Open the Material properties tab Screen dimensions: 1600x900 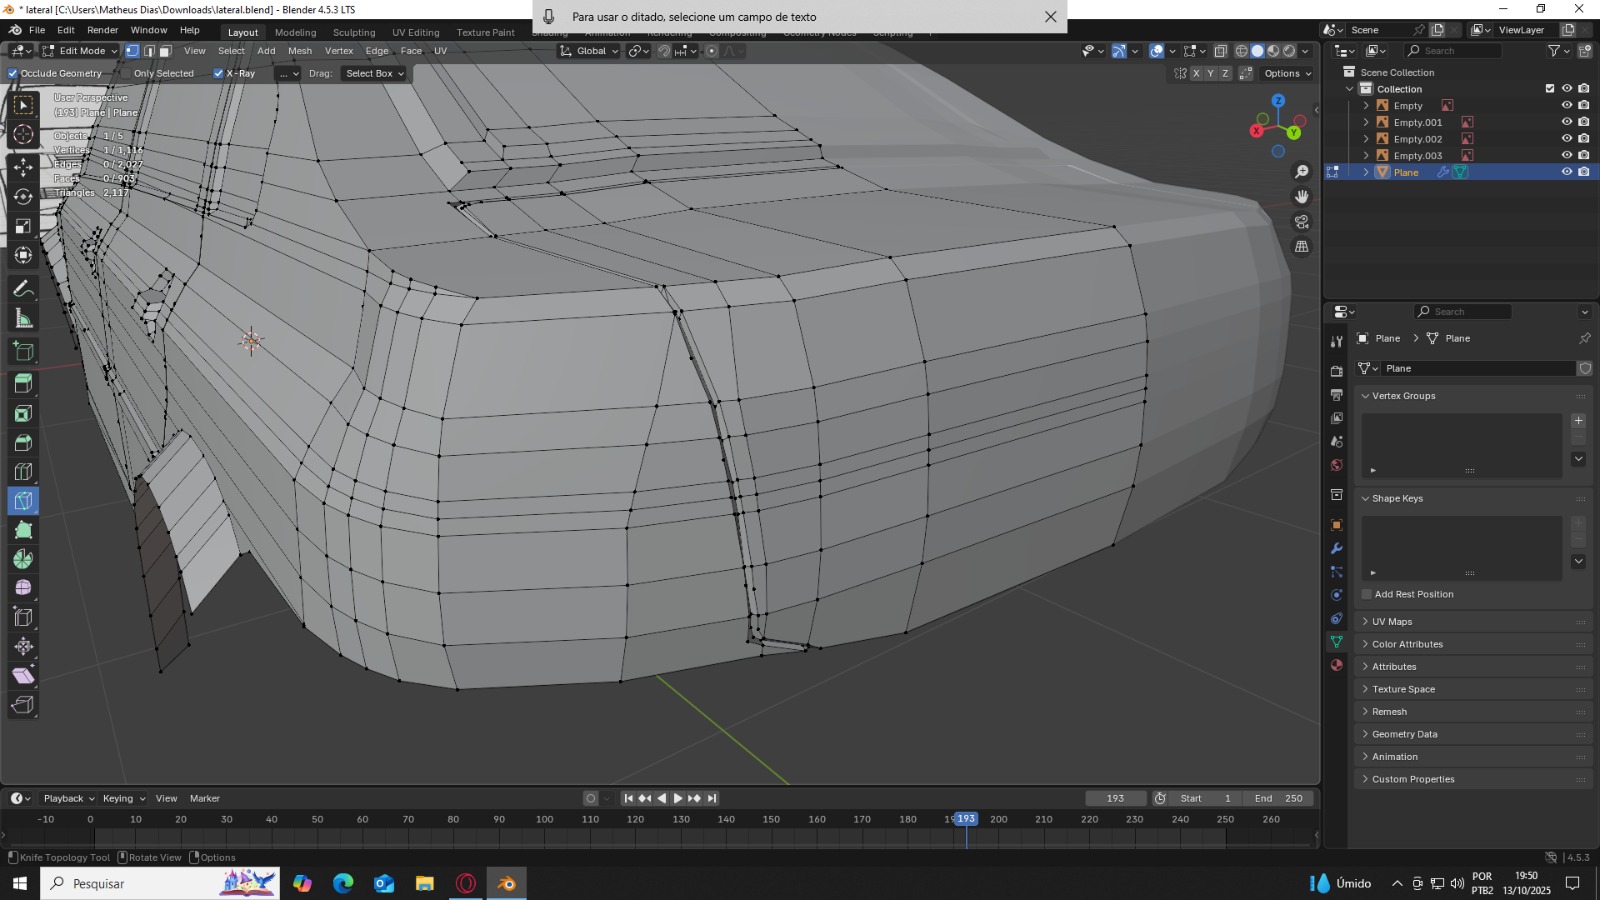coord(1336,665)
